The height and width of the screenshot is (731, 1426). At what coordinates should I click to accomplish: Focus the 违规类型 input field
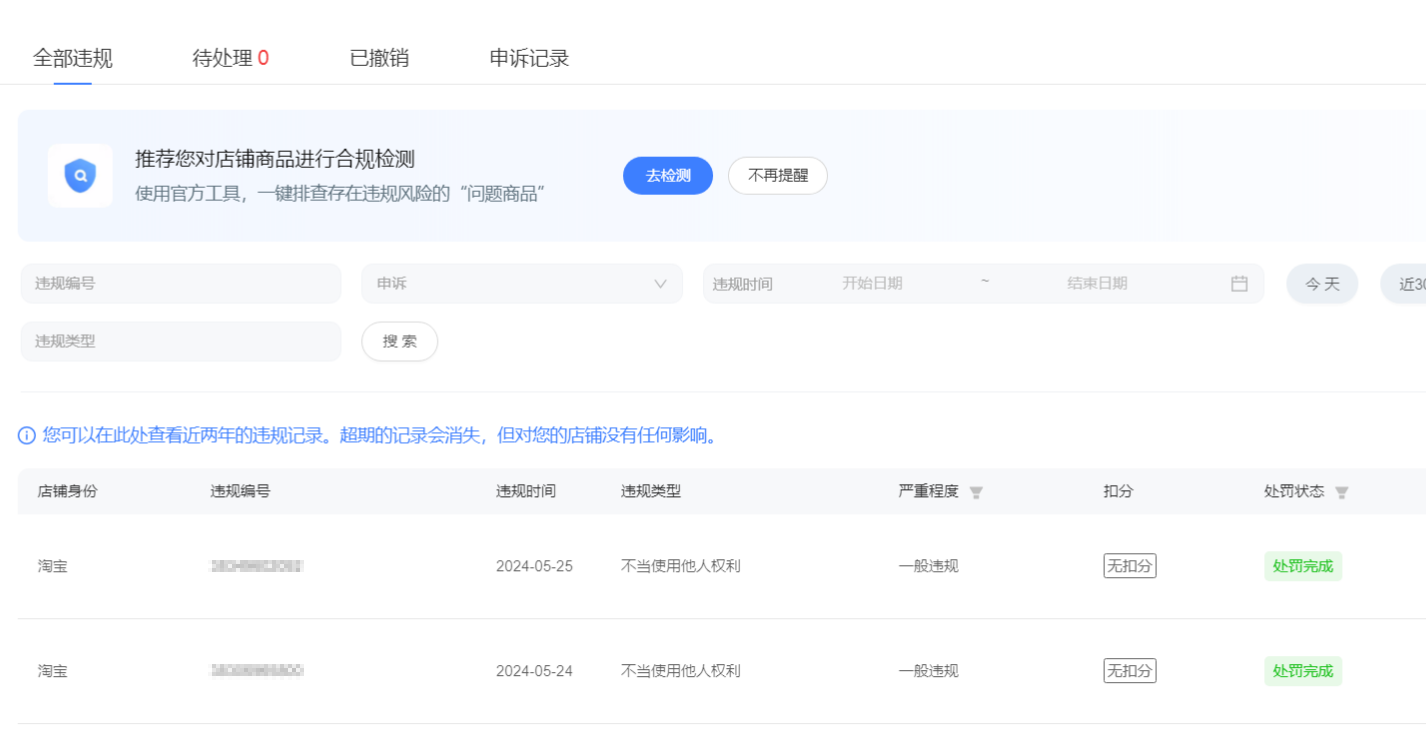coord(181,342)
